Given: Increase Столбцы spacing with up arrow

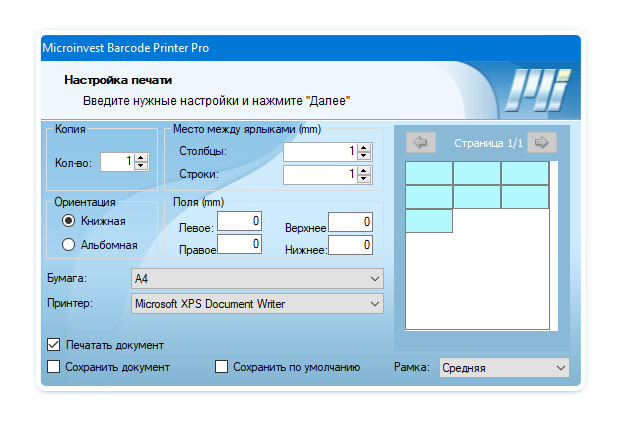Looking at the screenshot, I should (x=364, y=147).
